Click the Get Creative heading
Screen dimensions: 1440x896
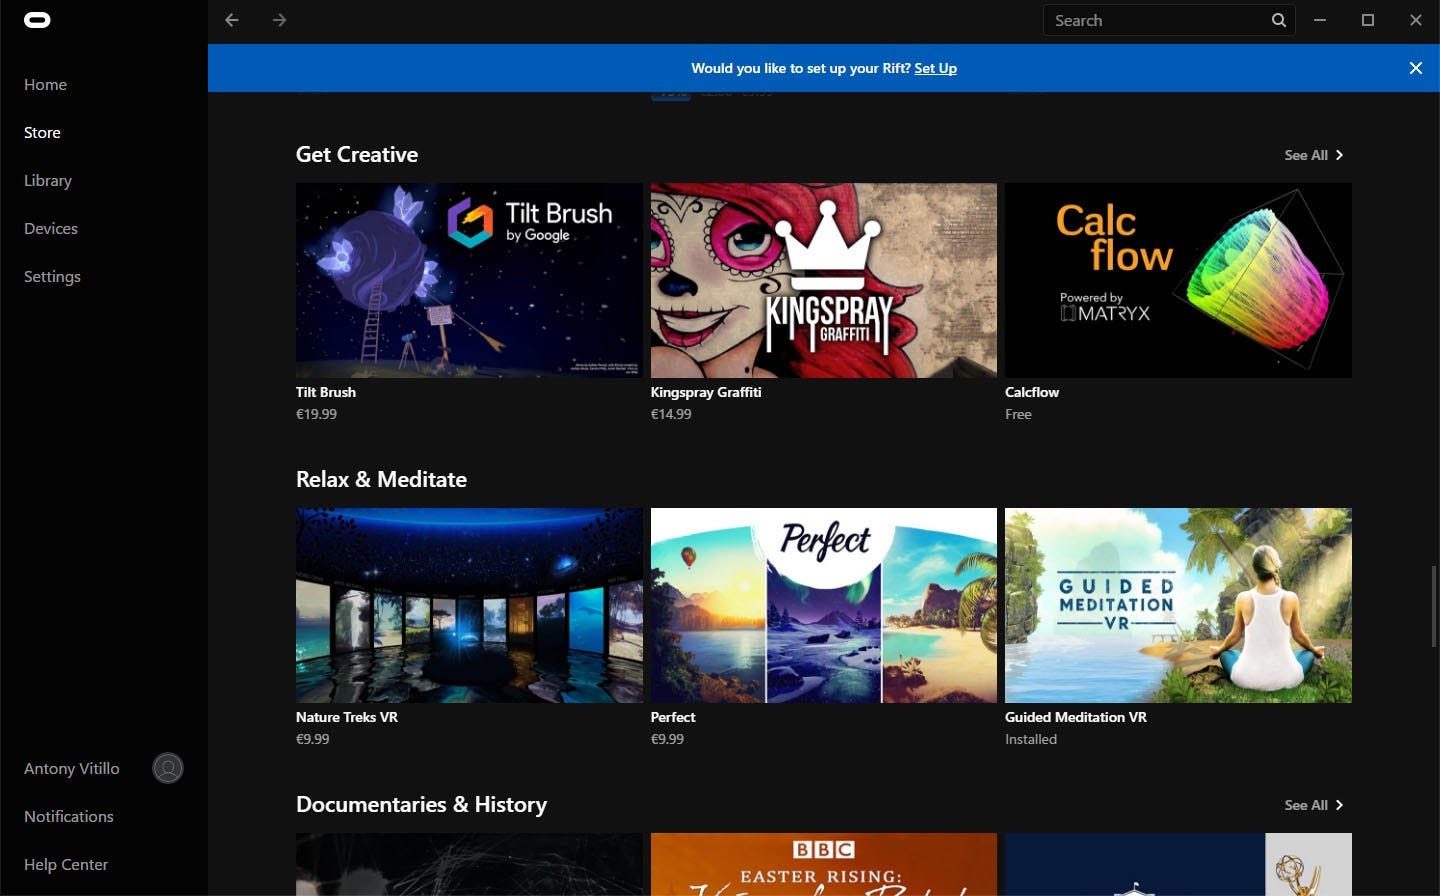(x=357, y=155)
